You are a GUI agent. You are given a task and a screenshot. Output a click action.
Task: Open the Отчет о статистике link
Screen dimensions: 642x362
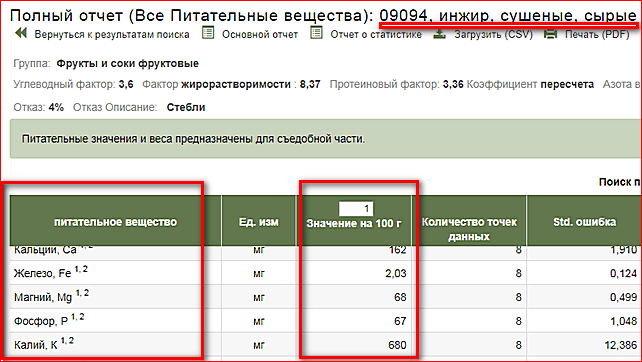click(x=376, y=34)
